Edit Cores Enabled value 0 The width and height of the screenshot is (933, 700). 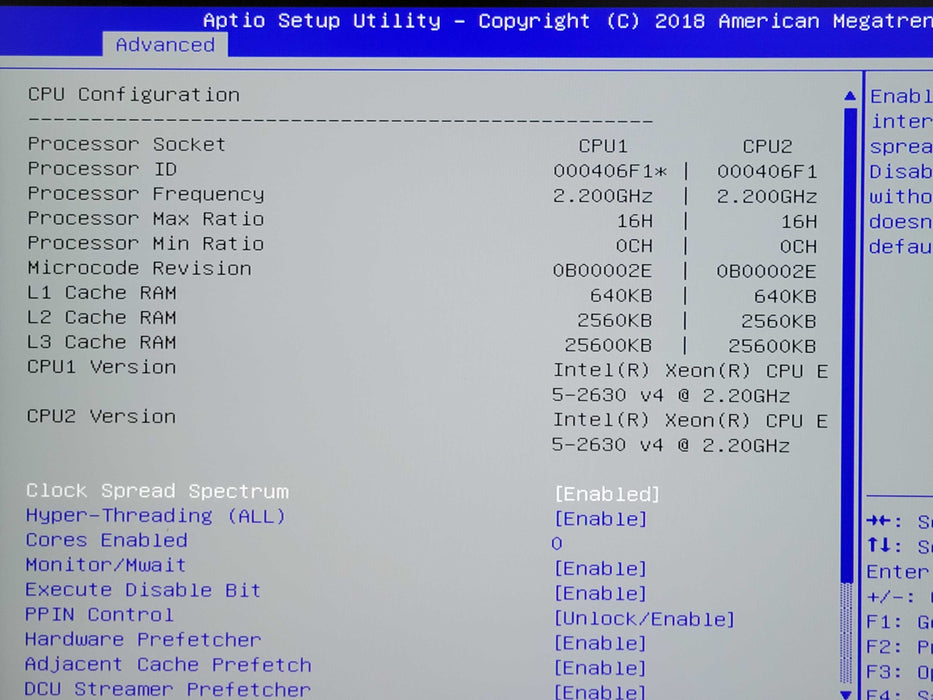click(x=557, y=543)
